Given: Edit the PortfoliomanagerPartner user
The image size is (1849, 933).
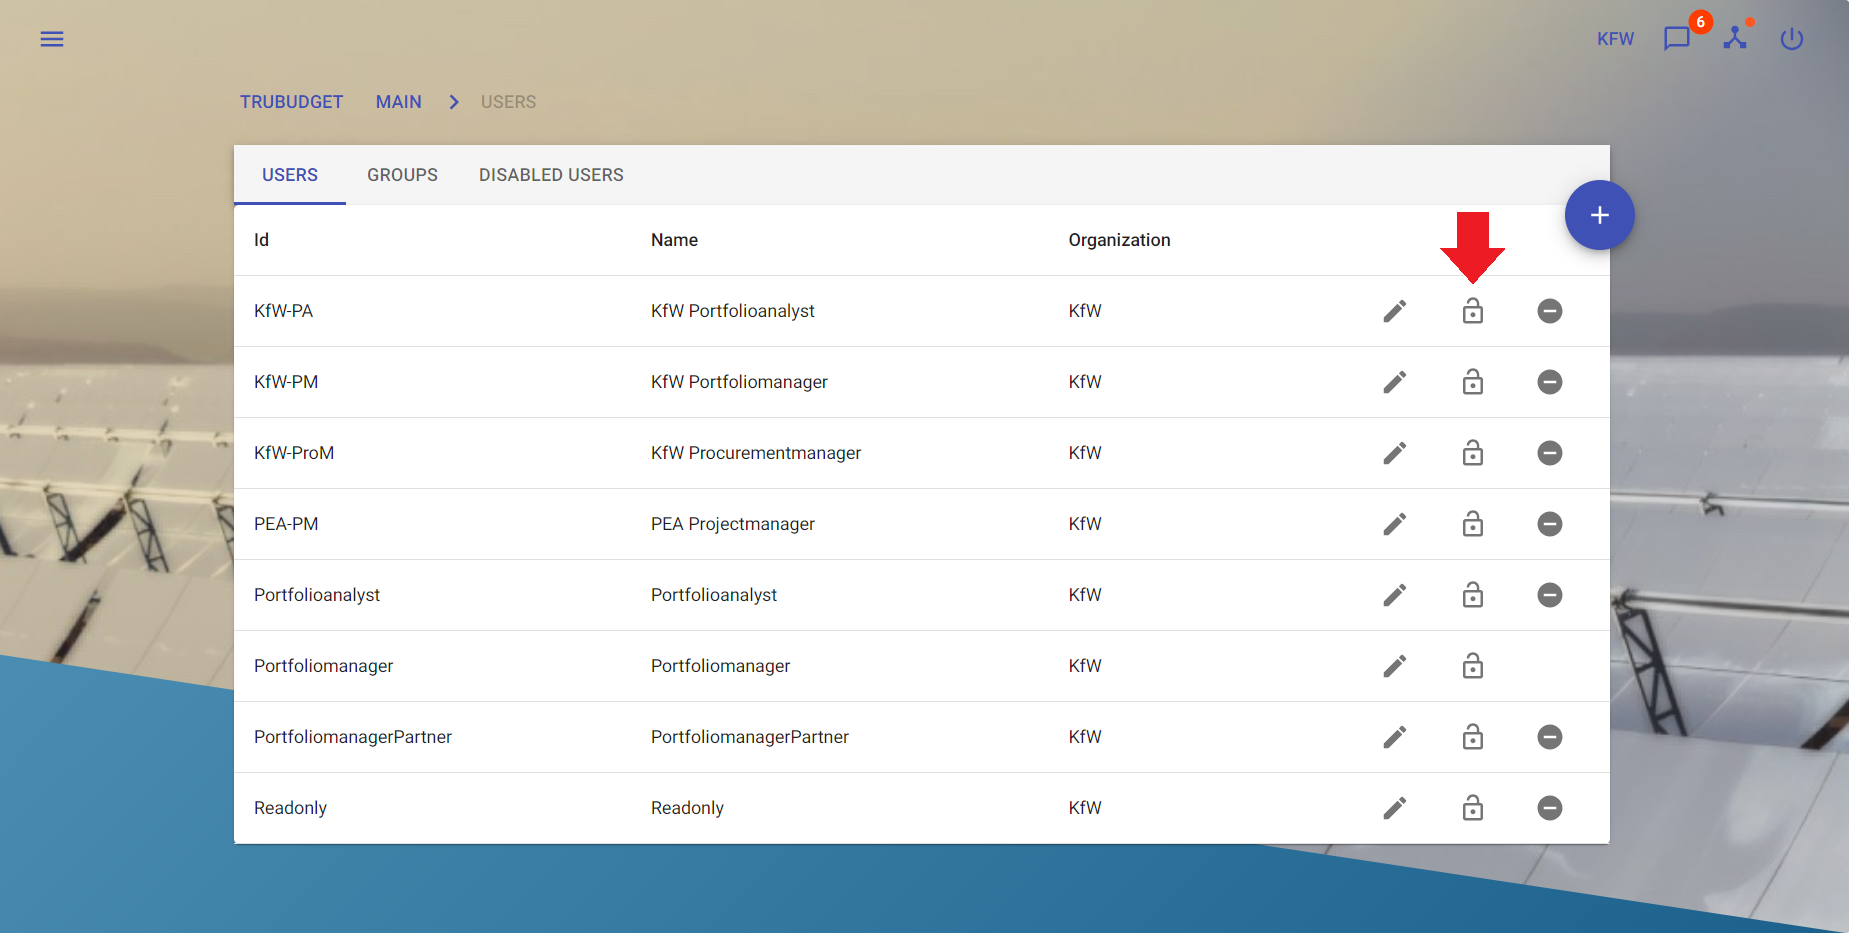Looking at the screenshot, I should [x=1395, y=737].
